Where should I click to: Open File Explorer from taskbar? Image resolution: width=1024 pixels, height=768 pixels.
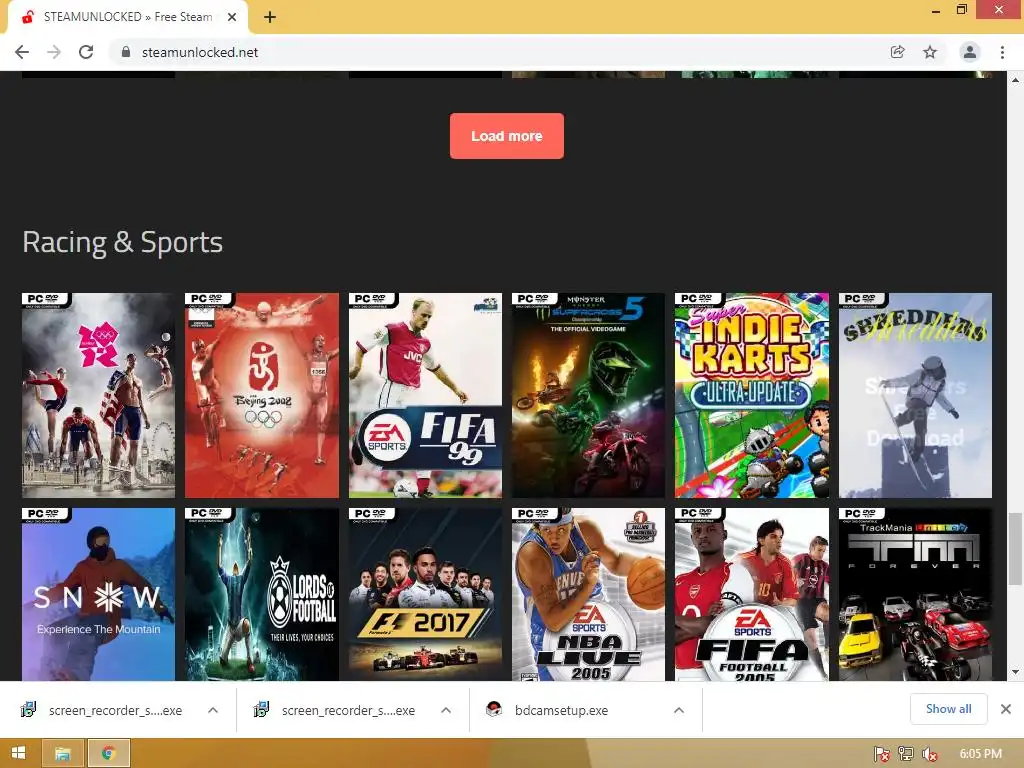(x=63, y=753)
